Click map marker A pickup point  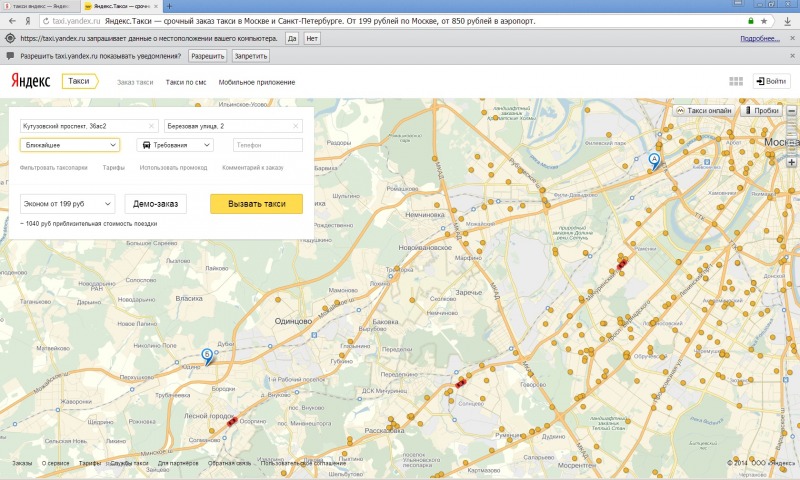[654, 161]
